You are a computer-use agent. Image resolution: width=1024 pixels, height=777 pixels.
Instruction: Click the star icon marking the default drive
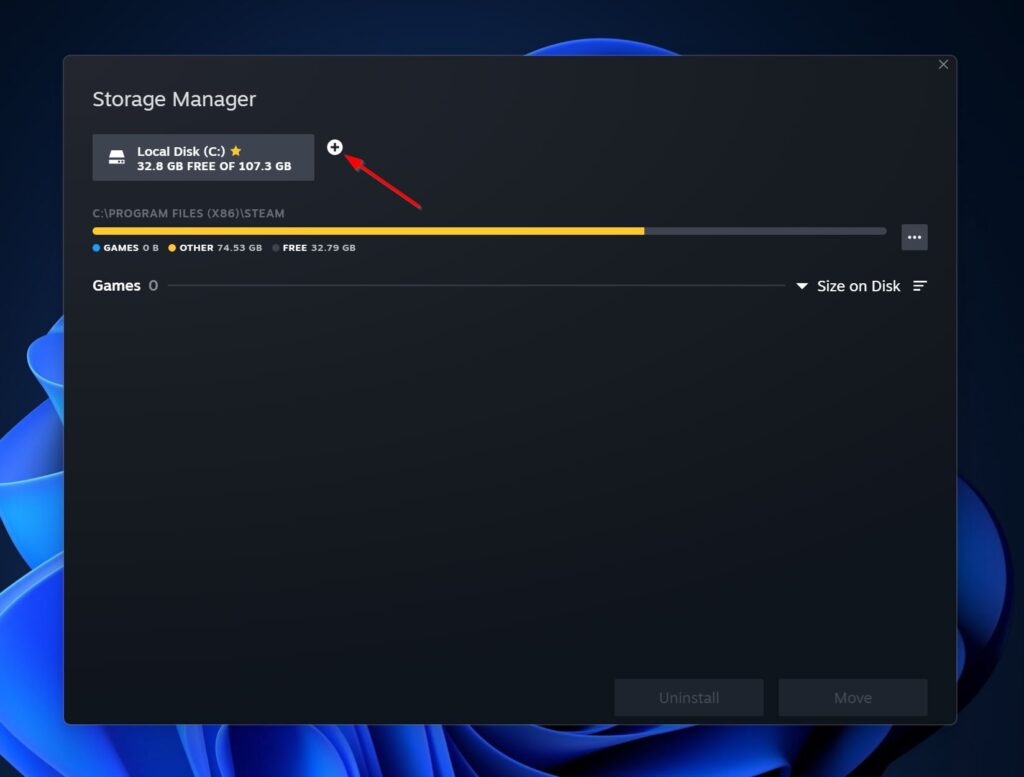[x=236, y=150]
